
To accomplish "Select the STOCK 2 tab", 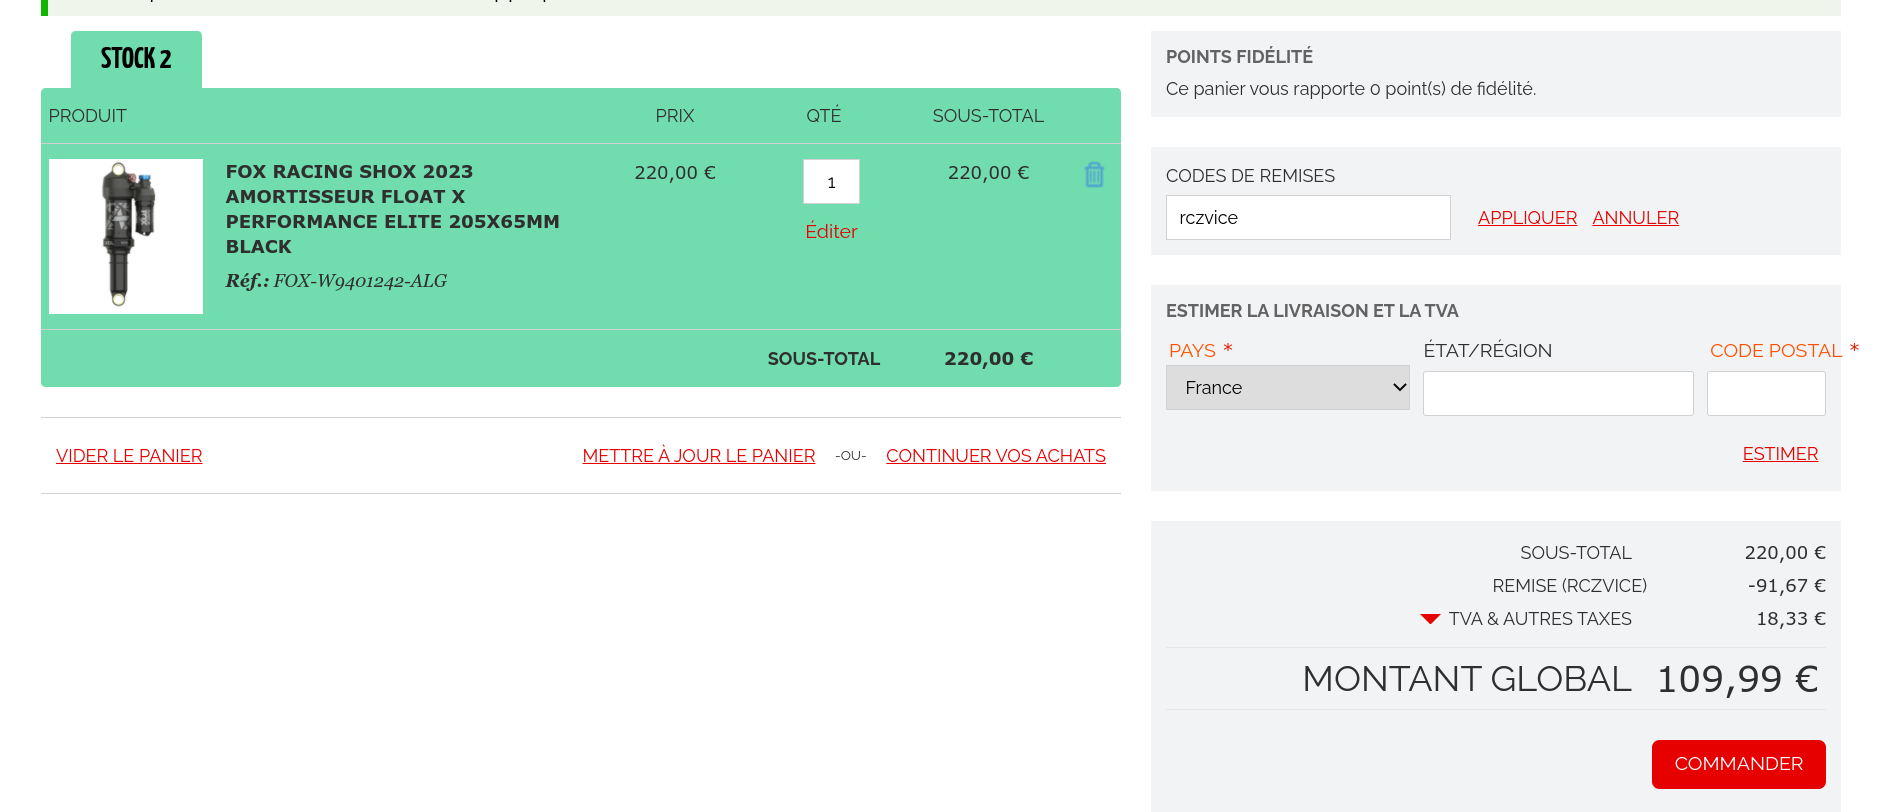I will click(x=136, y=59).
